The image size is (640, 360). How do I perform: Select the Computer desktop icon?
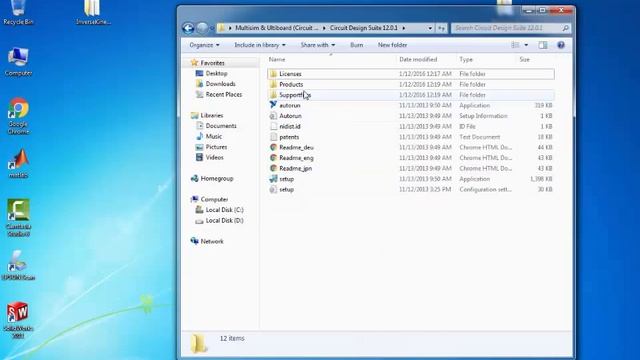tap(18, 61)
